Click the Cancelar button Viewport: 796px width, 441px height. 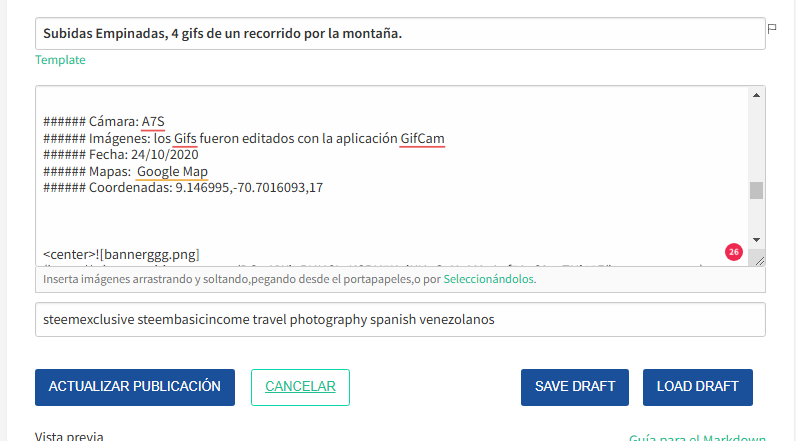pos(300,387)
